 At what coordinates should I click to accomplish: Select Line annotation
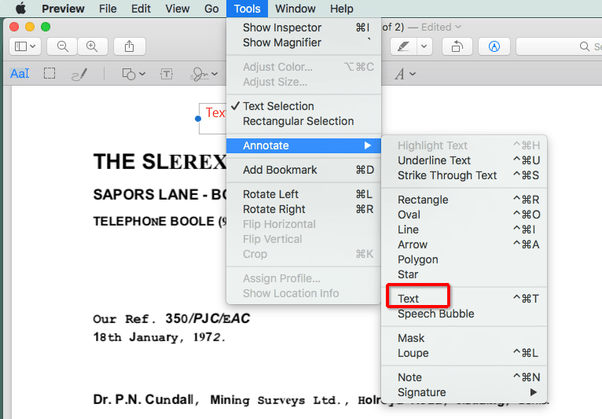[x=464, y=230]
